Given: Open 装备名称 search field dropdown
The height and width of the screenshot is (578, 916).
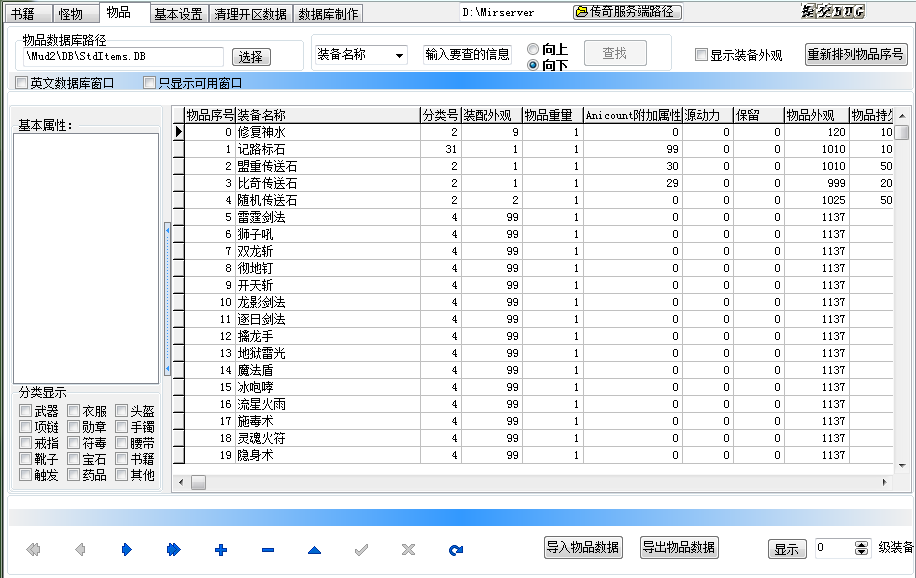Looking at the screenshot, I should [x=400, y=56].
